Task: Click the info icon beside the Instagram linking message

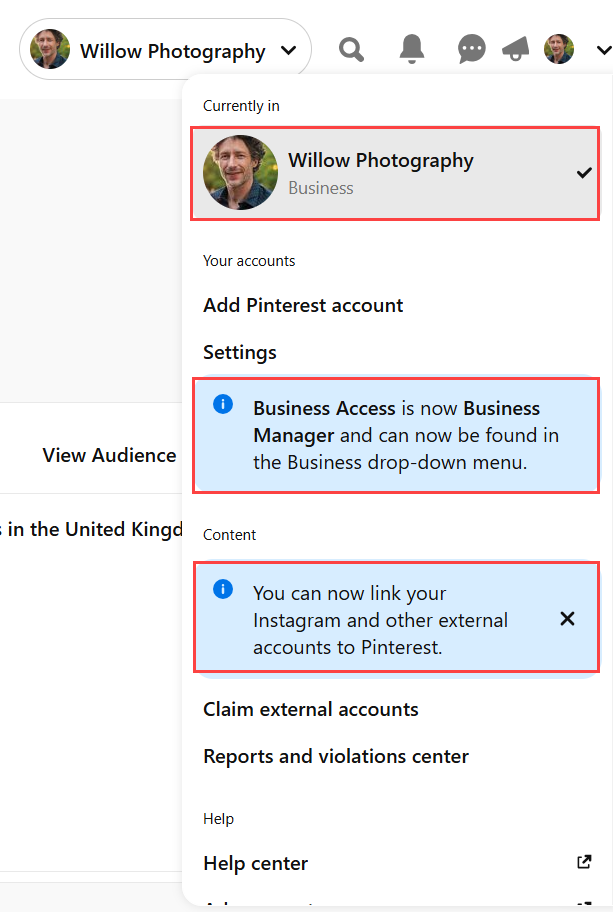Action: (x=223, y=589)
